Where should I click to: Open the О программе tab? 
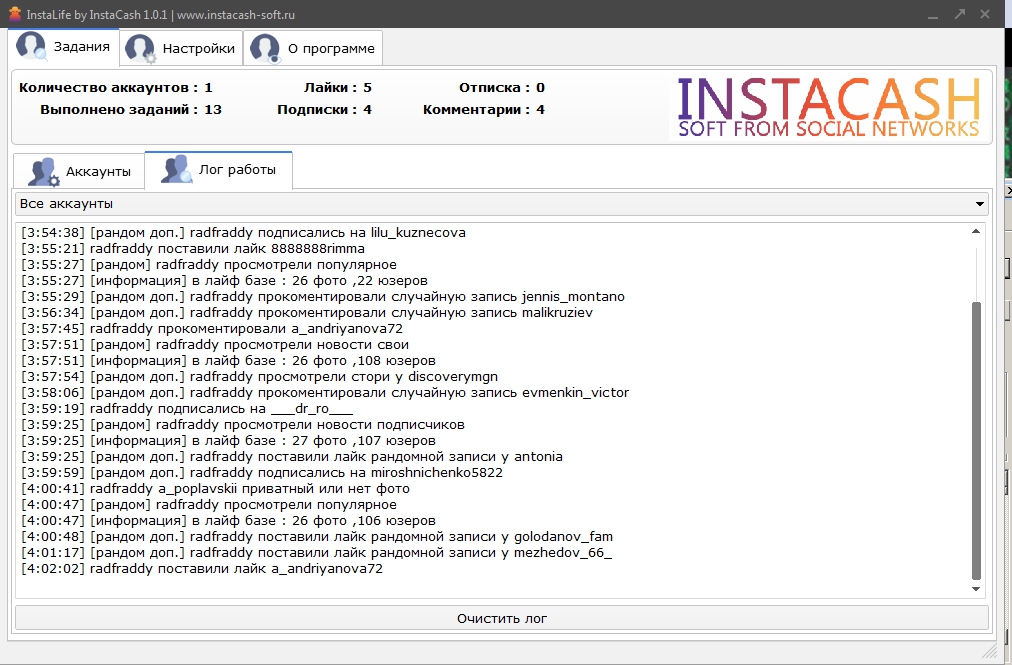coord(312,48)
